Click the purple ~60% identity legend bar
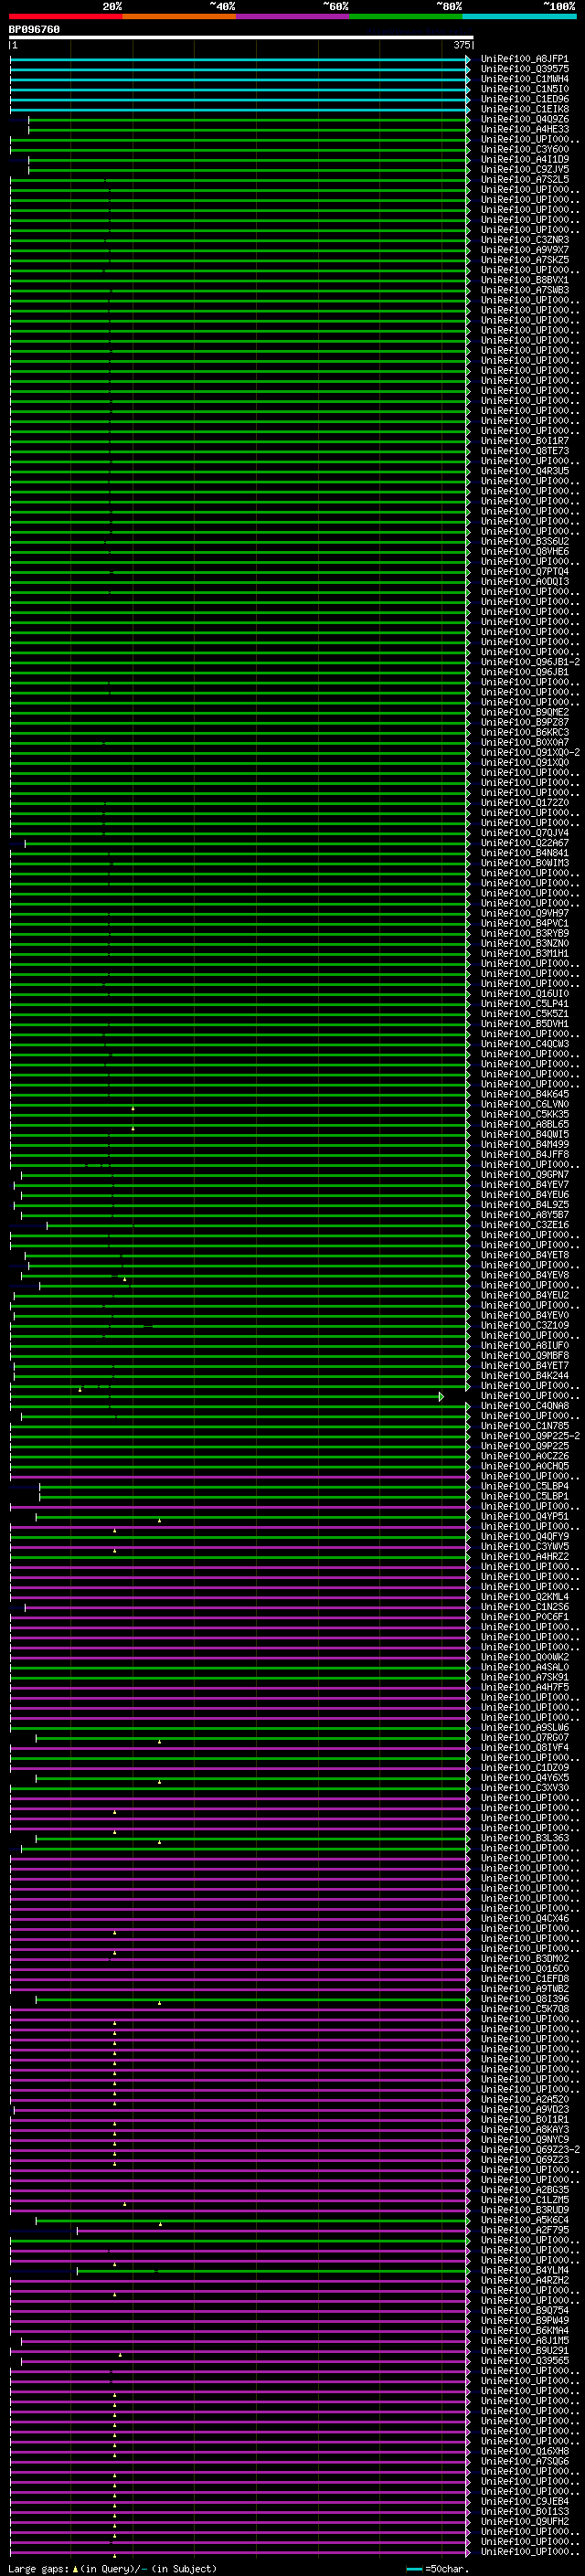 (x=293, y=16)
